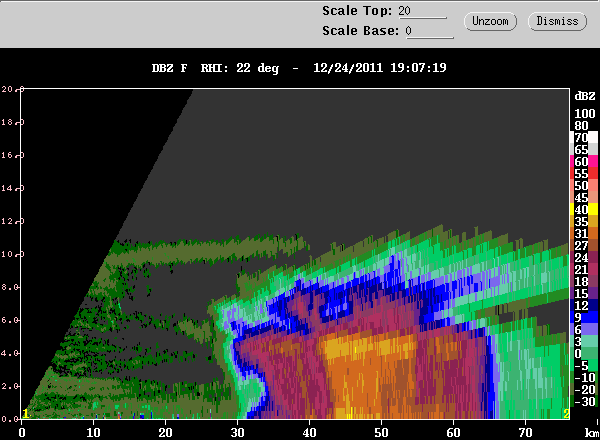Screen dimensions: 600x440
Task: Click the dBZ legend heading
Action: (585, 96)
